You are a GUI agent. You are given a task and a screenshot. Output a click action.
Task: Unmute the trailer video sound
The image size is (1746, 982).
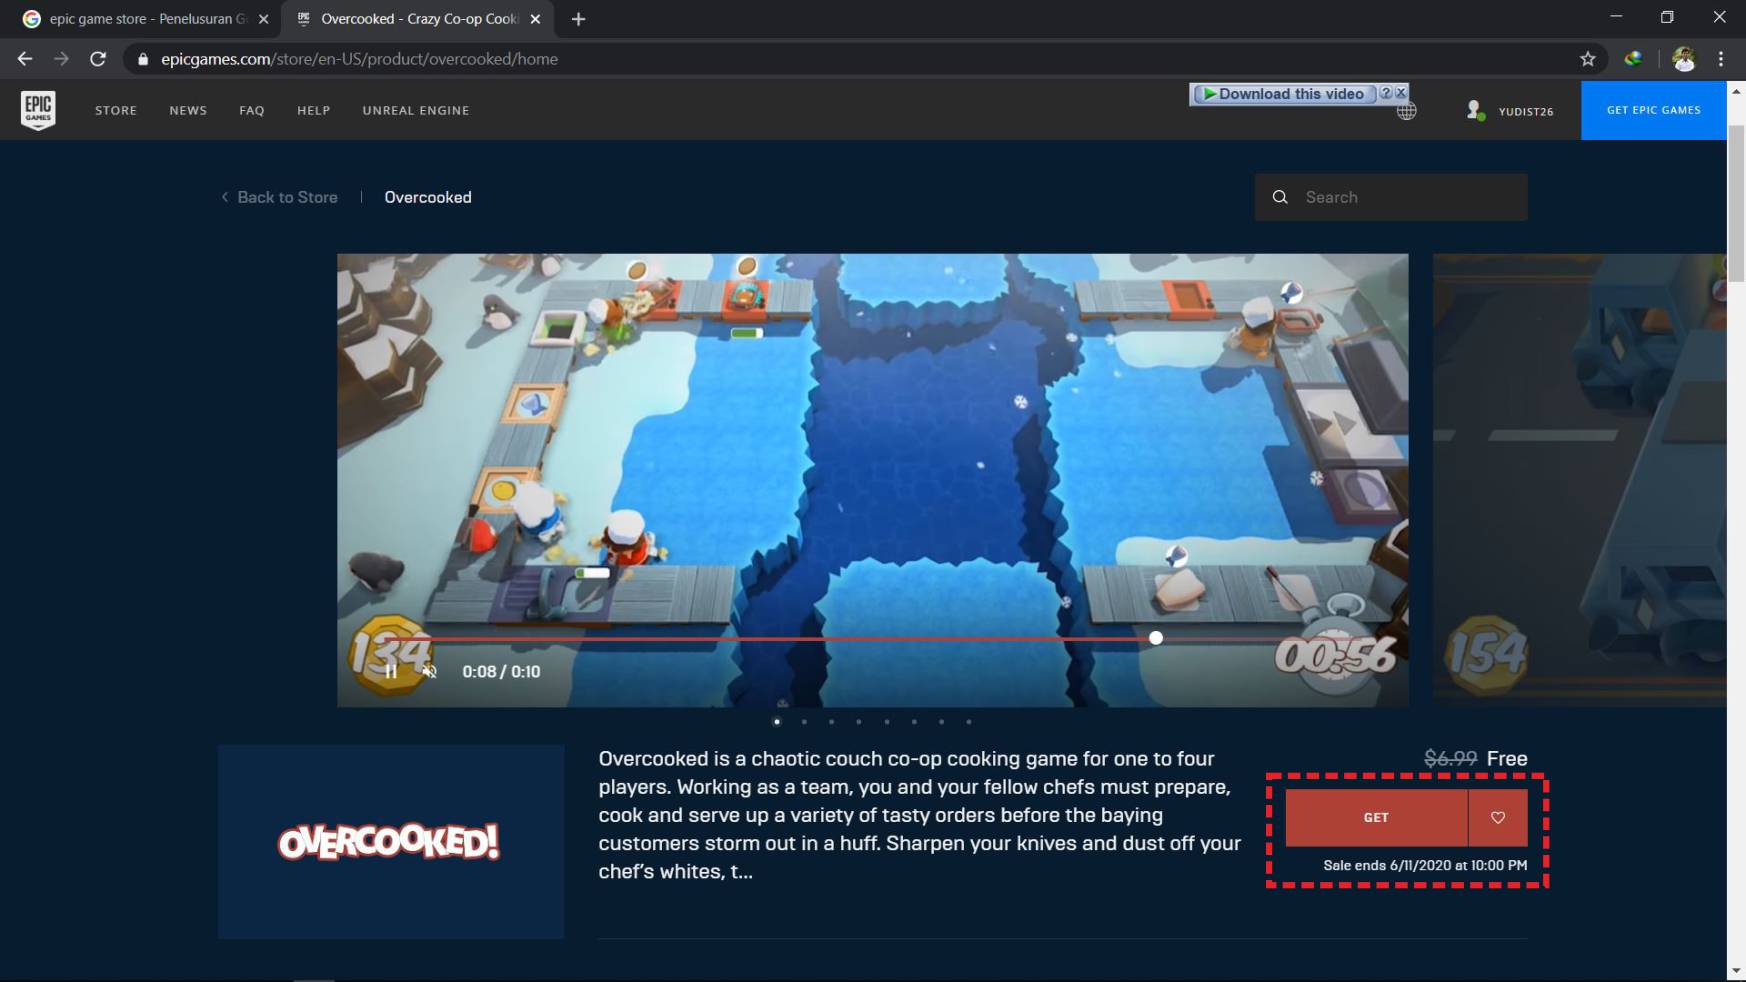pos(430,672)
